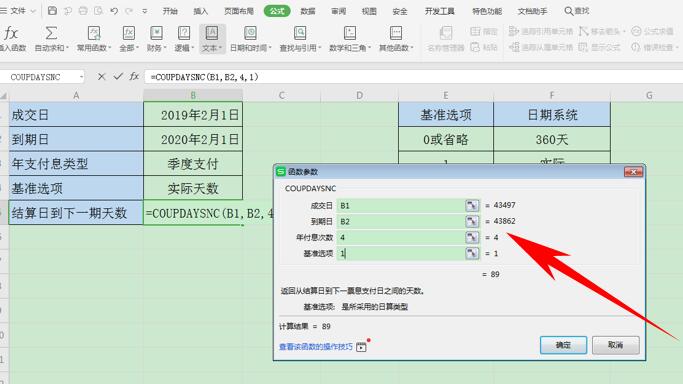Switch to the 数据 tab
This screenshot has height=384, width=683.
click(x=308, y=11)
